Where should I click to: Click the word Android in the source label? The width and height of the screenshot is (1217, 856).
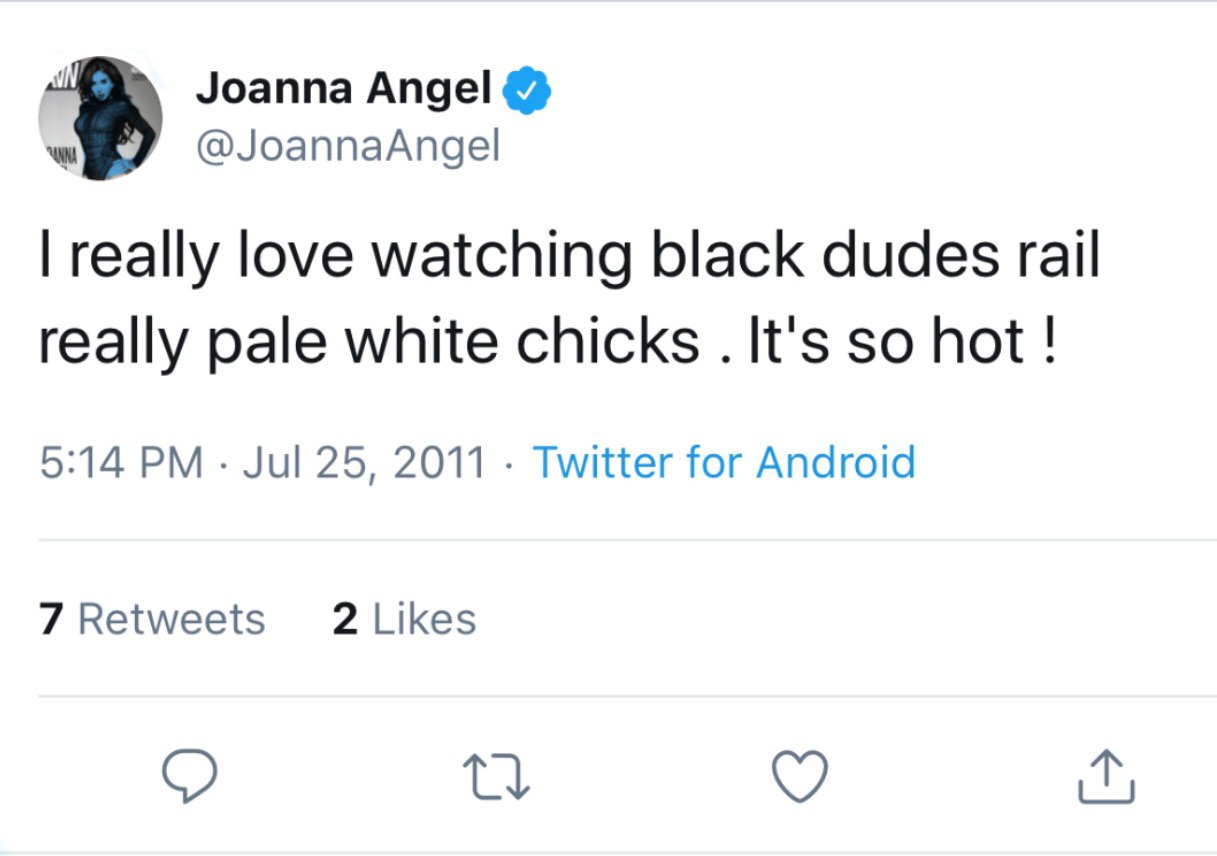[835, 462]
